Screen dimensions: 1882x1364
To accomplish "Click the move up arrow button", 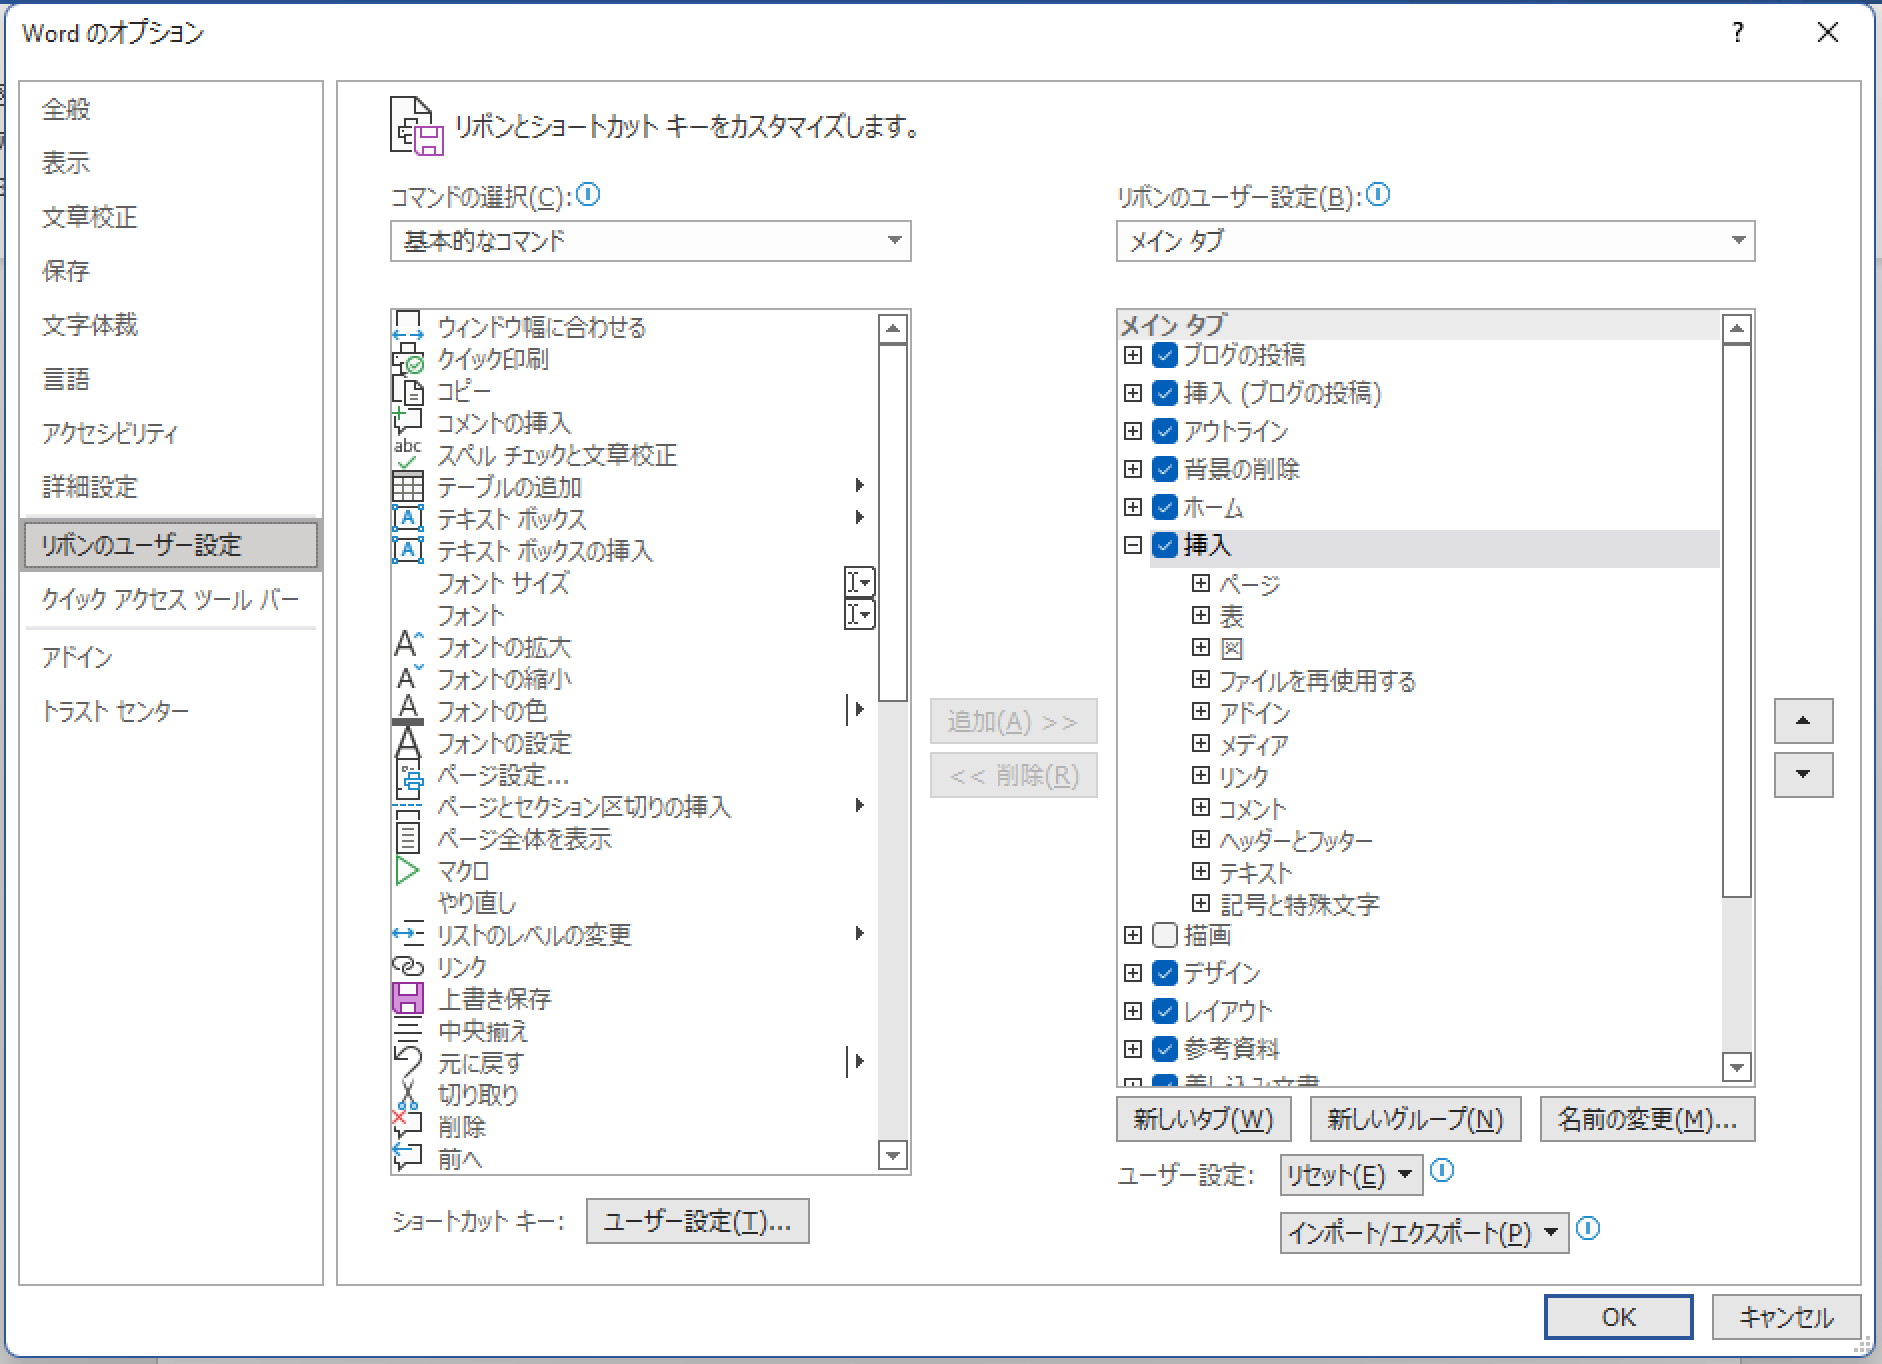I will click(1803, 721).
